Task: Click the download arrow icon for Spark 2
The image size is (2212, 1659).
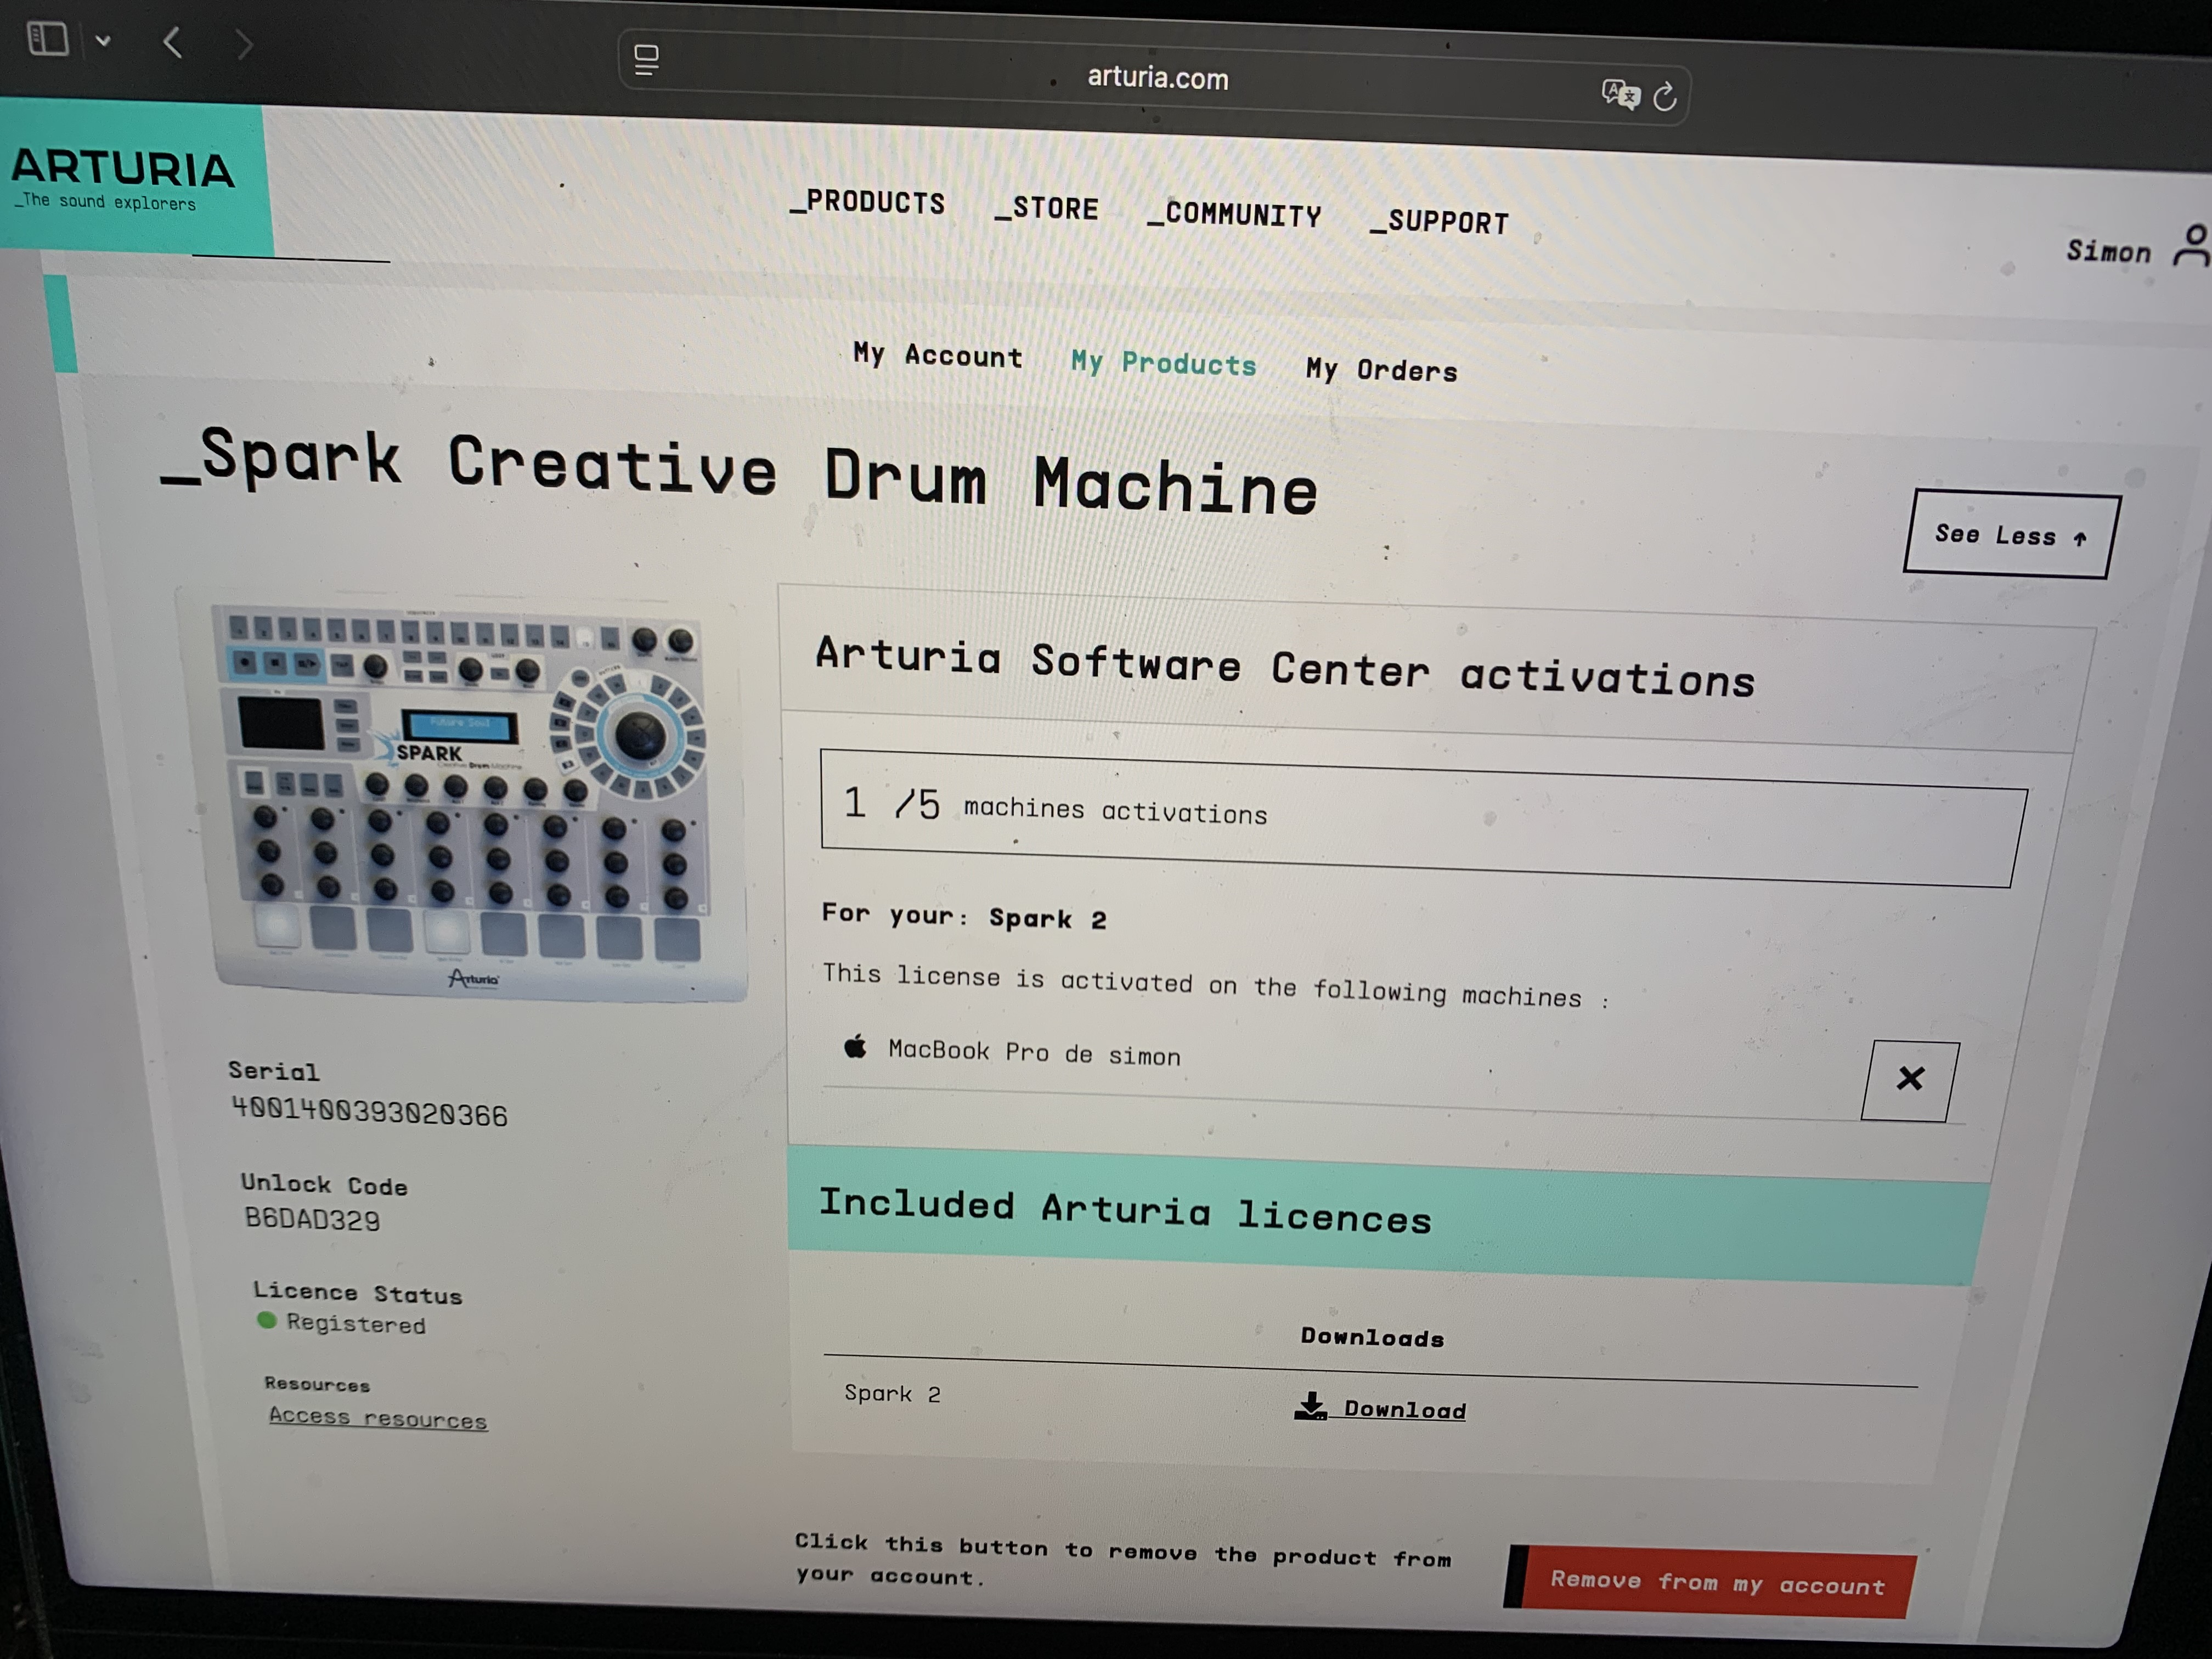Action: 1310,1406
